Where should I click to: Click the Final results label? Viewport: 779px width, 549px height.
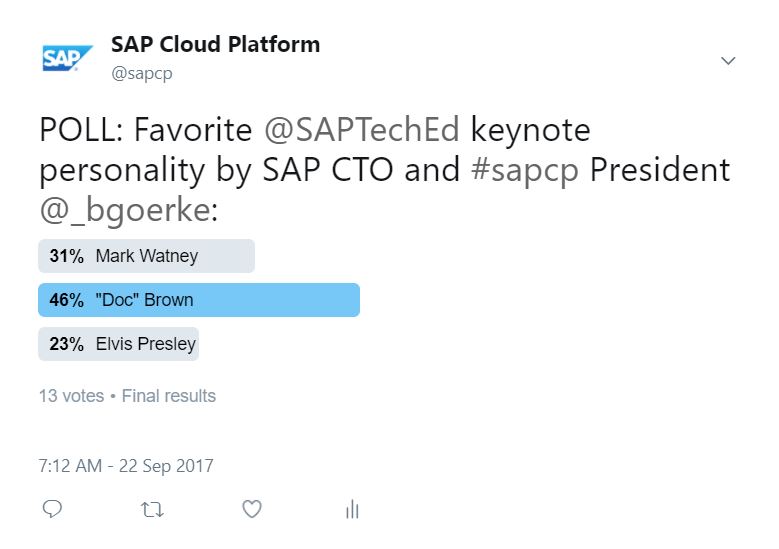click(168, 396)
